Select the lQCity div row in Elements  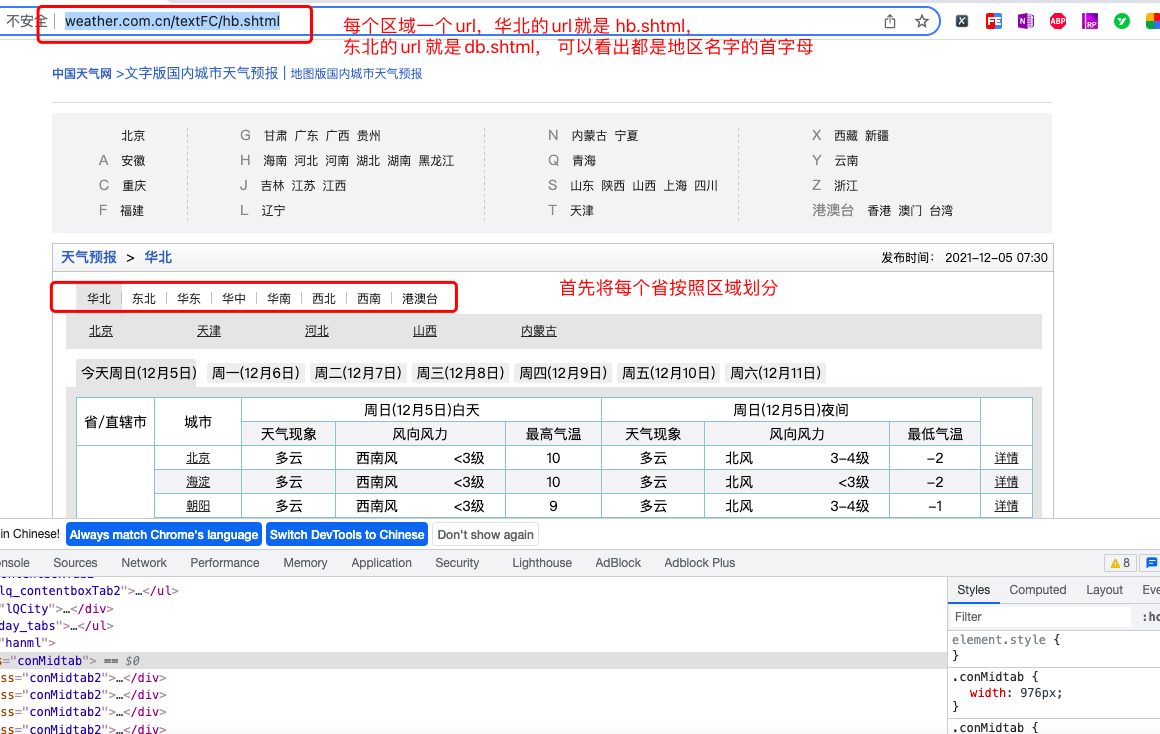click(473, 609)
